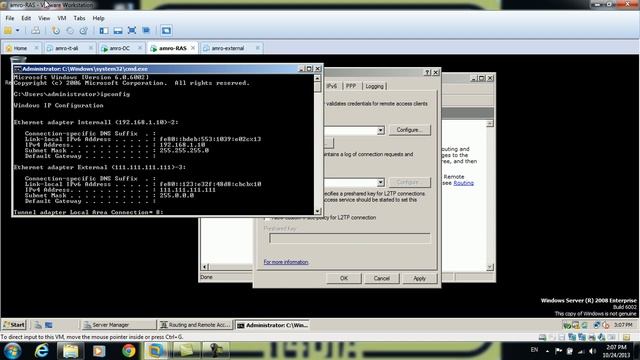Open the media player host taskbar icon

point(99,351)
